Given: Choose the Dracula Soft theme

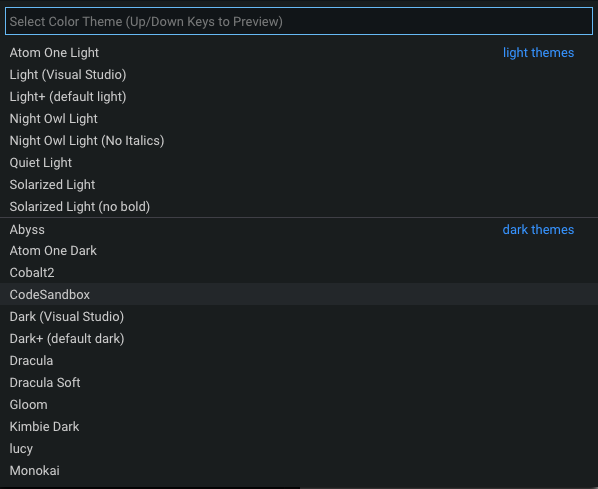Looking at the screenshot, I should [x=299, y=383].
